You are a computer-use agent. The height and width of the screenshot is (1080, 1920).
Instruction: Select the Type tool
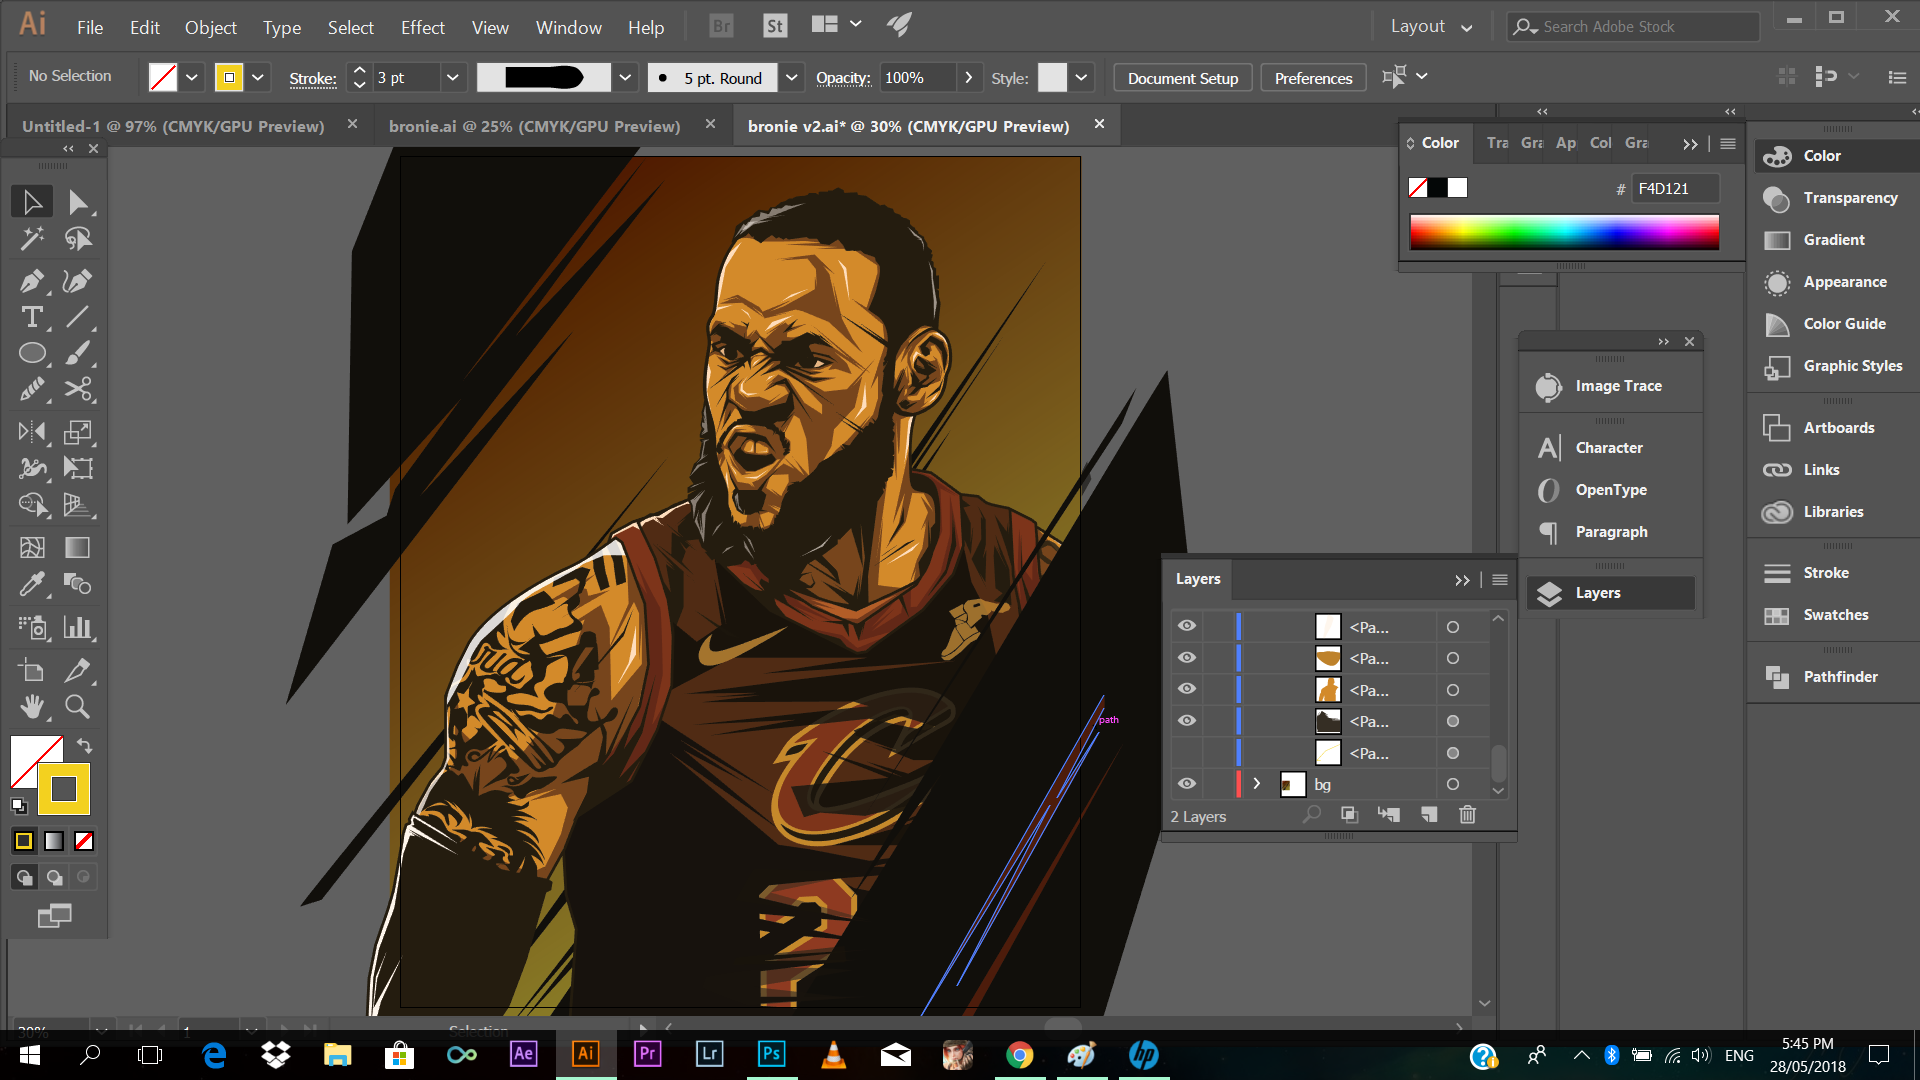32,317
